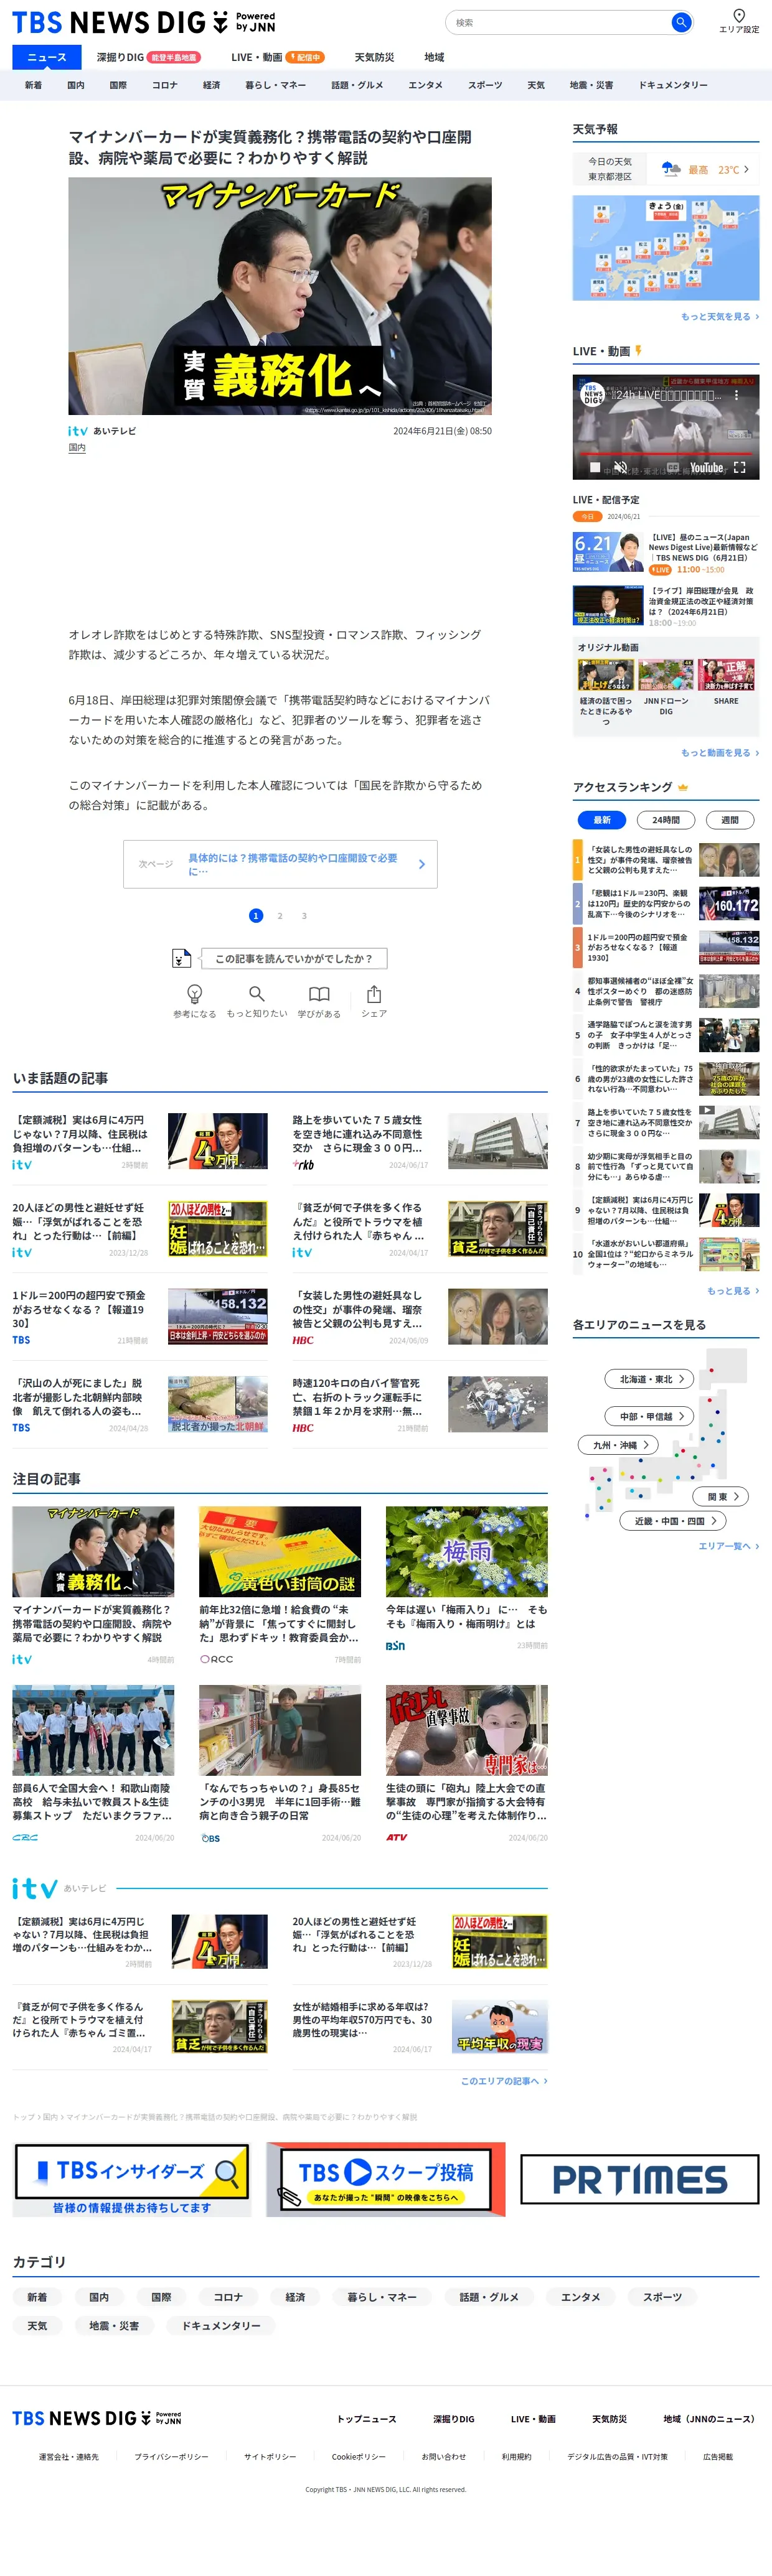Go to article page 2

click(x=280, y=915)
